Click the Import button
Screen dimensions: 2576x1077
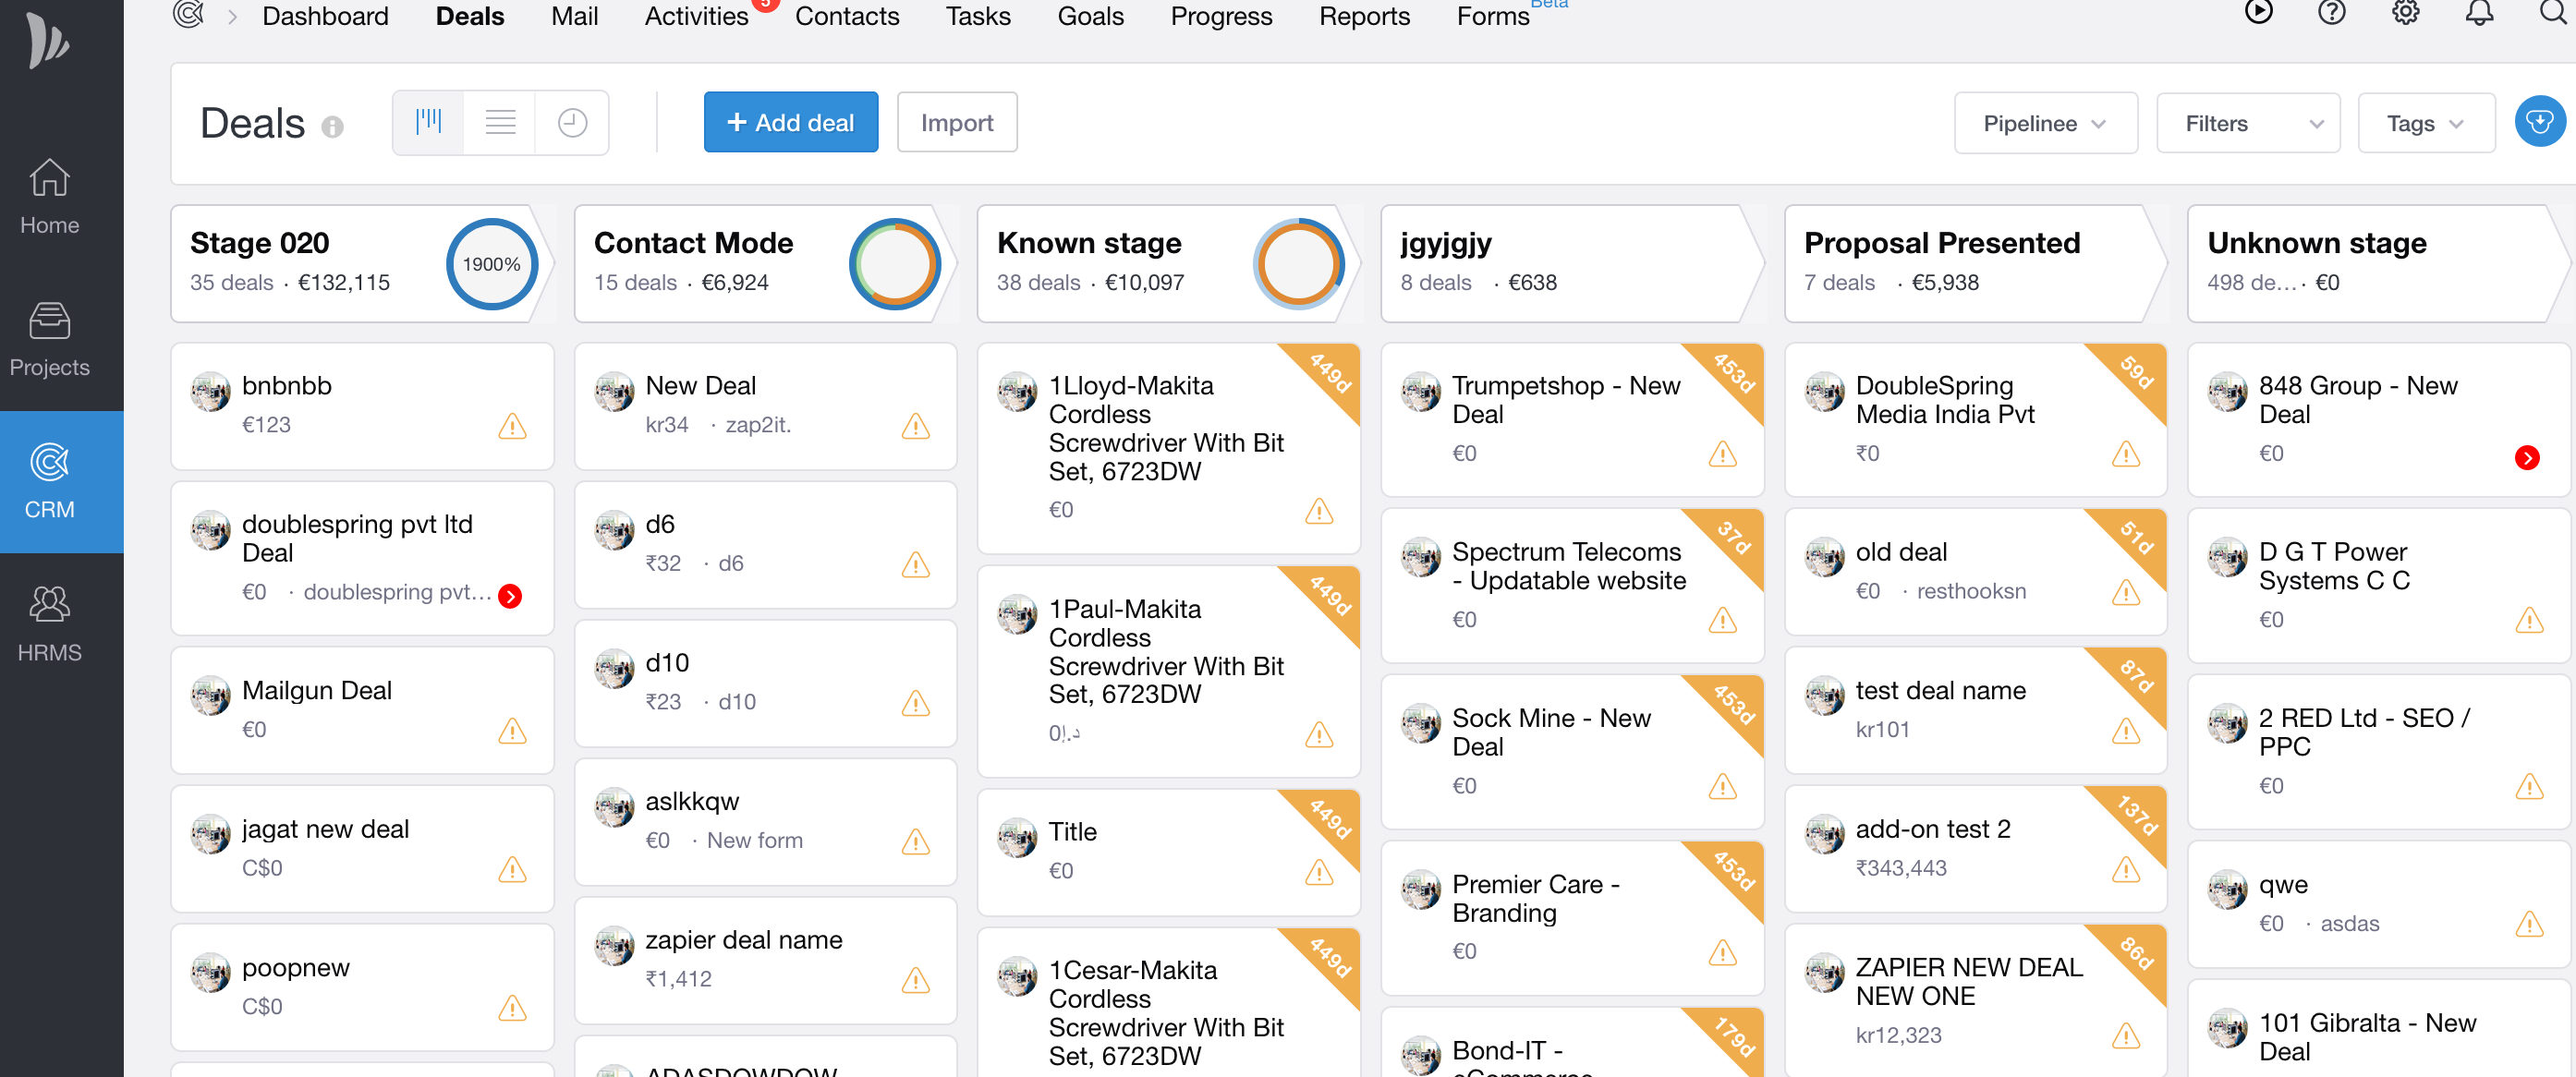click(x=956, y=122)
